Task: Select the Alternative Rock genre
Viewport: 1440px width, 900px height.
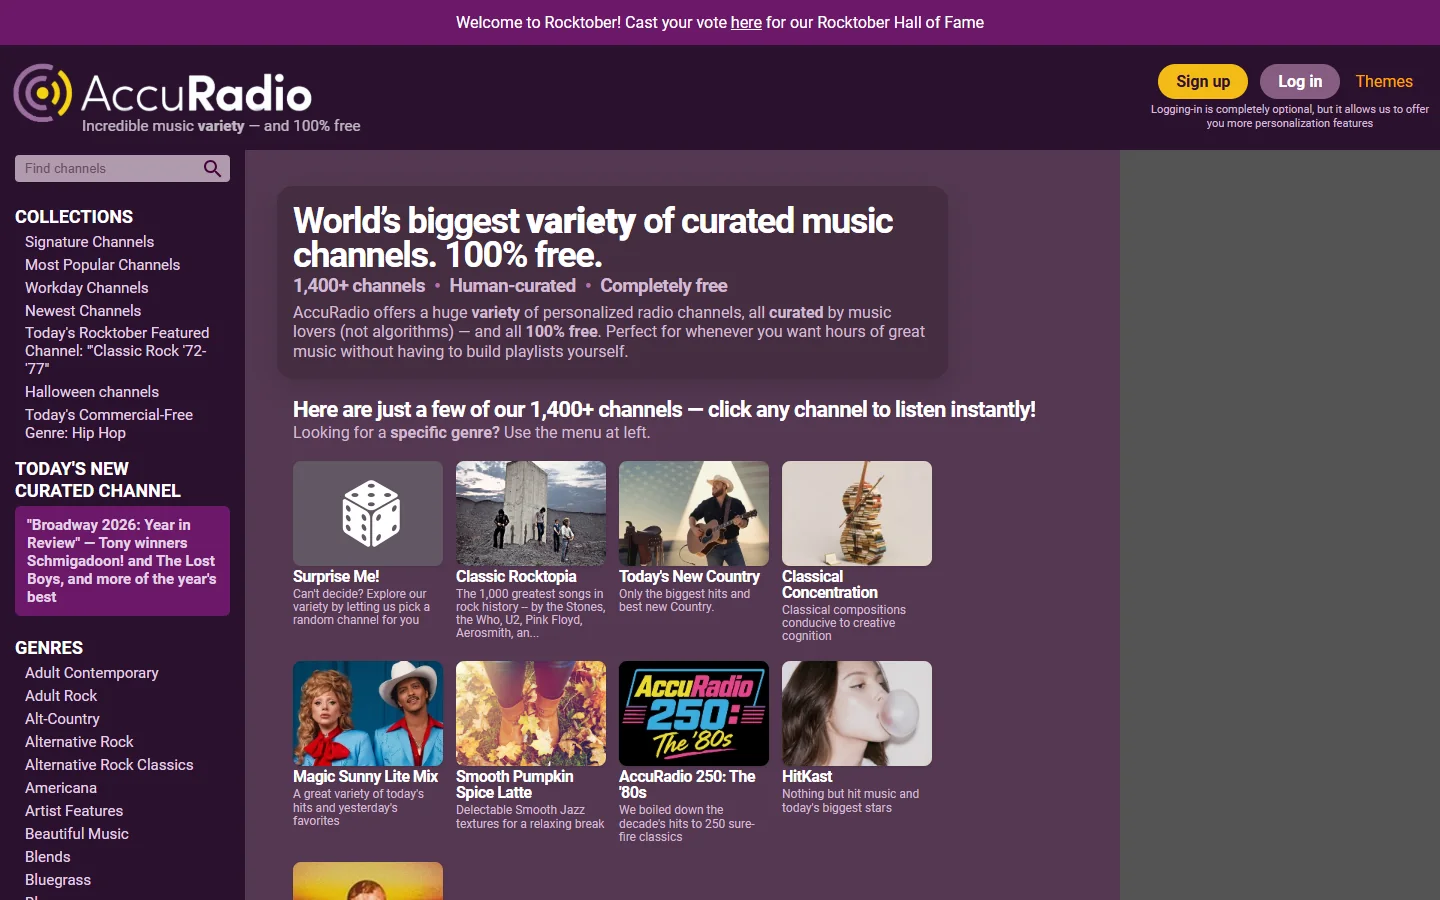Action: (79, 742)
